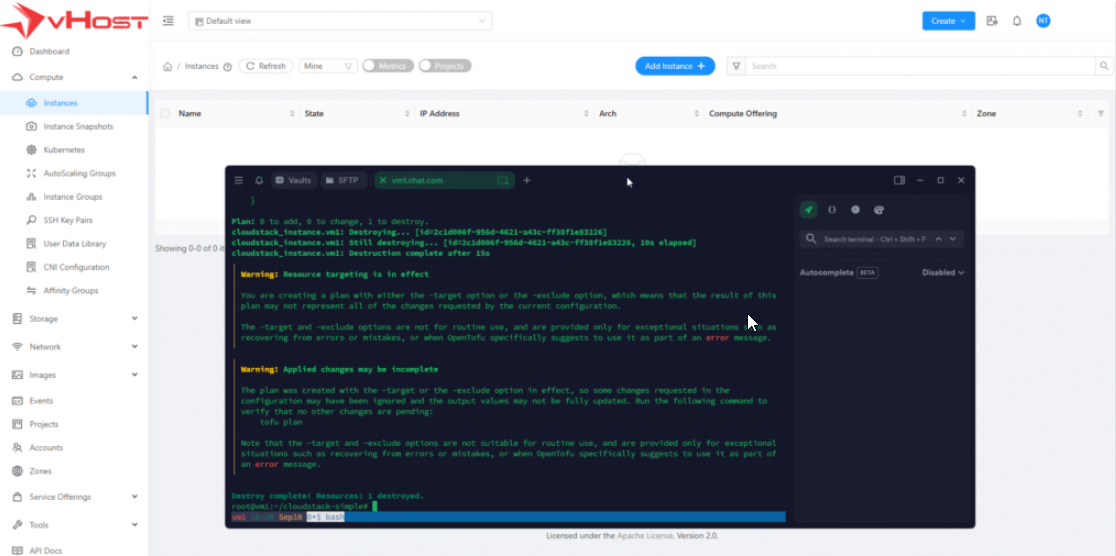The image size is (1116, 556).
Task: Open a new terminal tab with plus icon
Action: pyautogui.click(x=527, y=181)
